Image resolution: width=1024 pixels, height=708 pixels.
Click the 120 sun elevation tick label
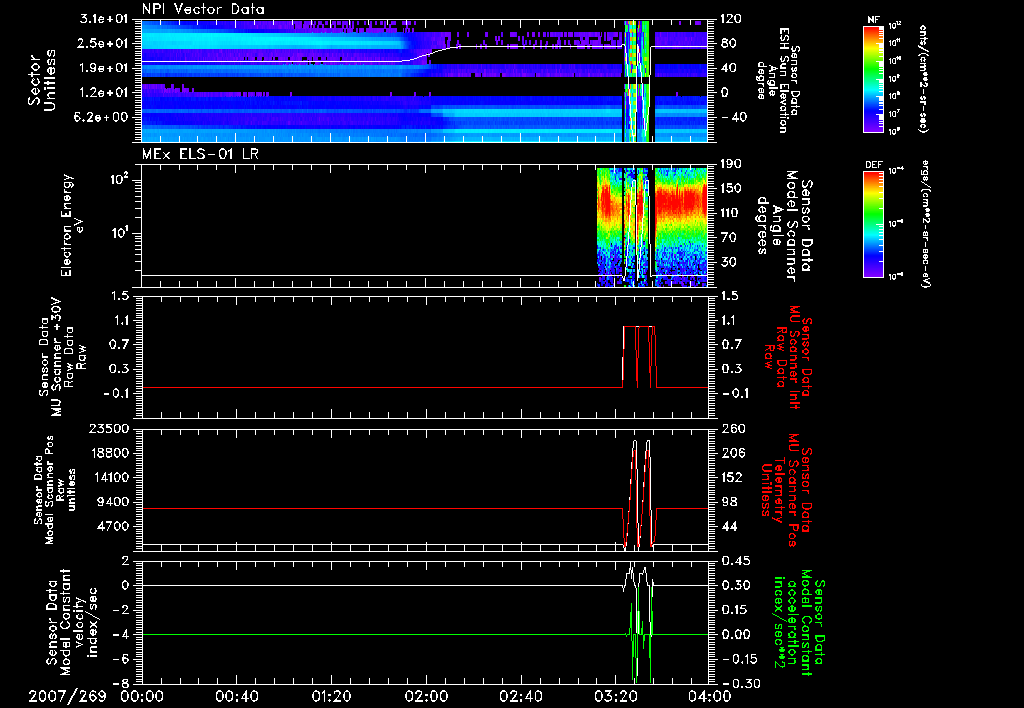pyautogui.click(x=731, y=18)
